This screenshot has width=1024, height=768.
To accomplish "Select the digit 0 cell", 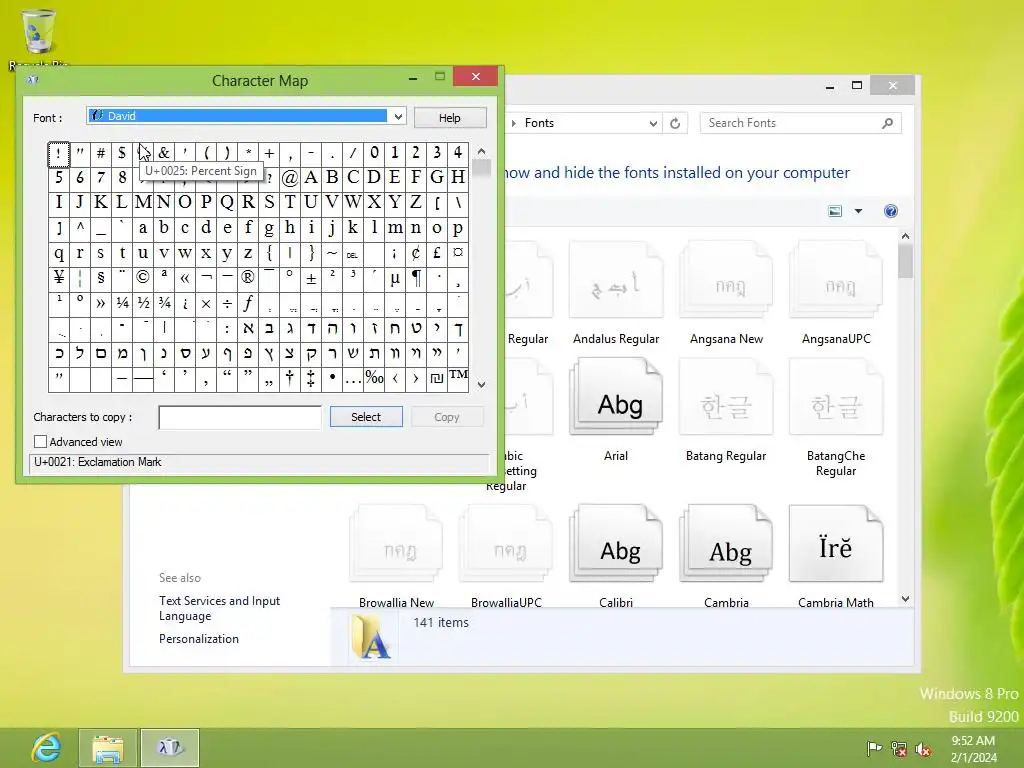I will [x=374, y=153].
